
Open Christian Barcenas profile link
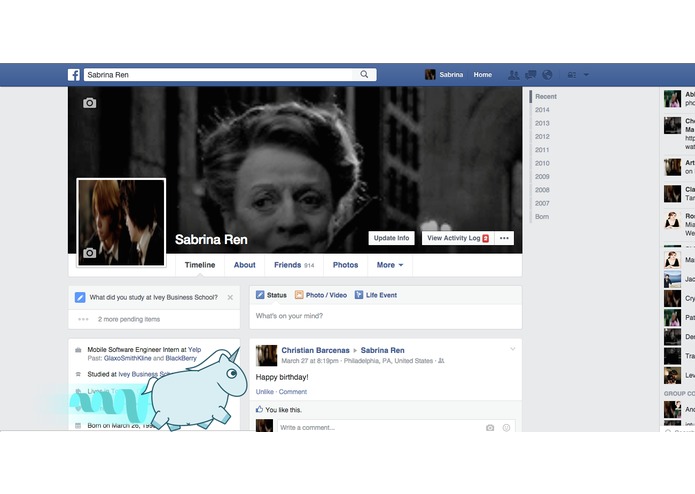point(316,350)
